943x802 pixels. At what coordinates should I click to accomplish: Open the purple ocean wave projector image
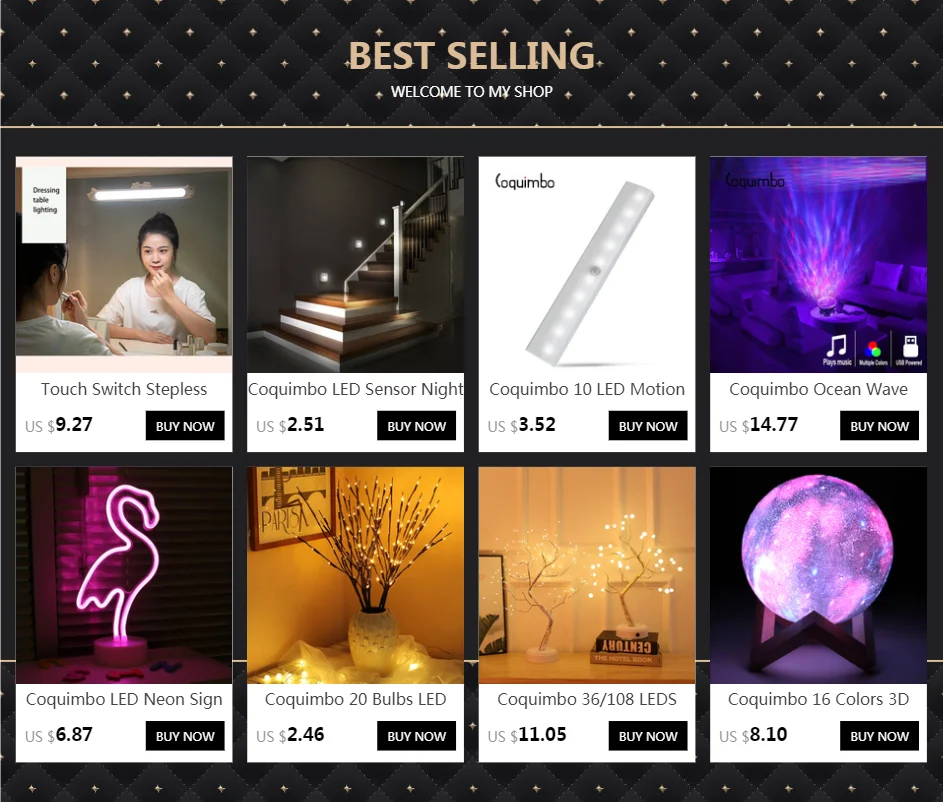818,265
